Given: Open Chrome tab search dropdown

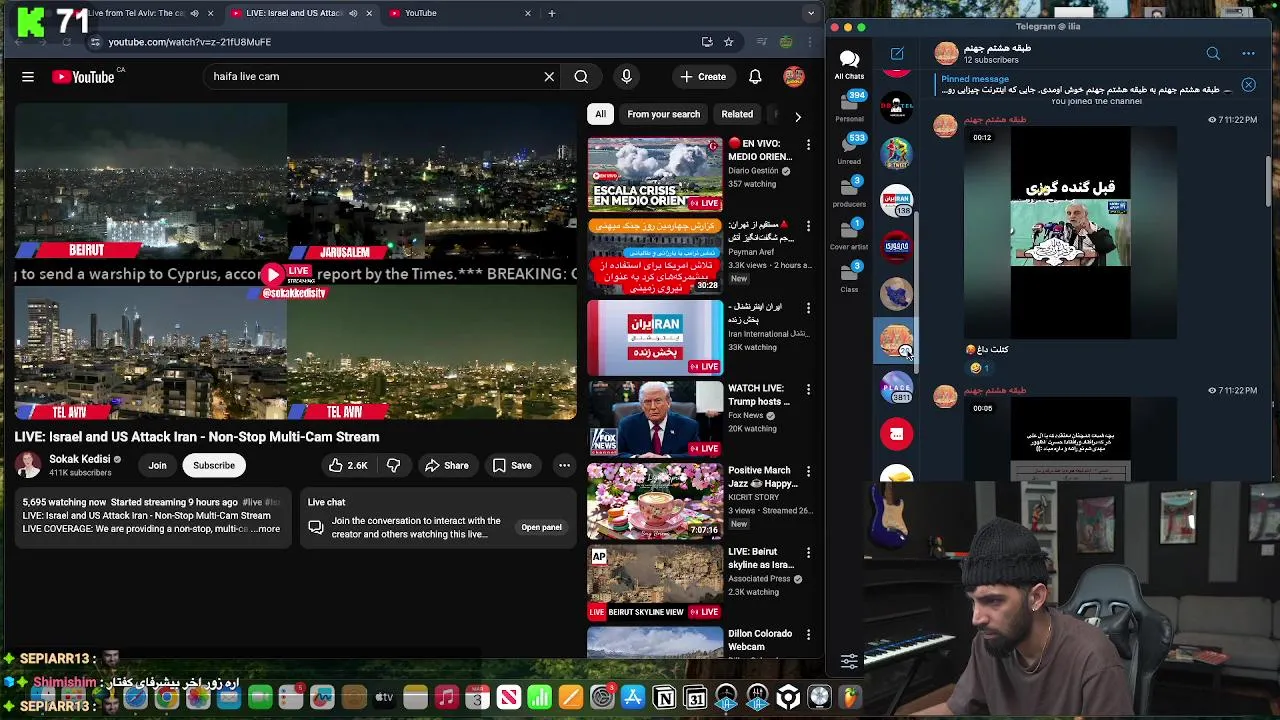Looking at the screenshot, I should pyautogui.click(x=811, y=13).
